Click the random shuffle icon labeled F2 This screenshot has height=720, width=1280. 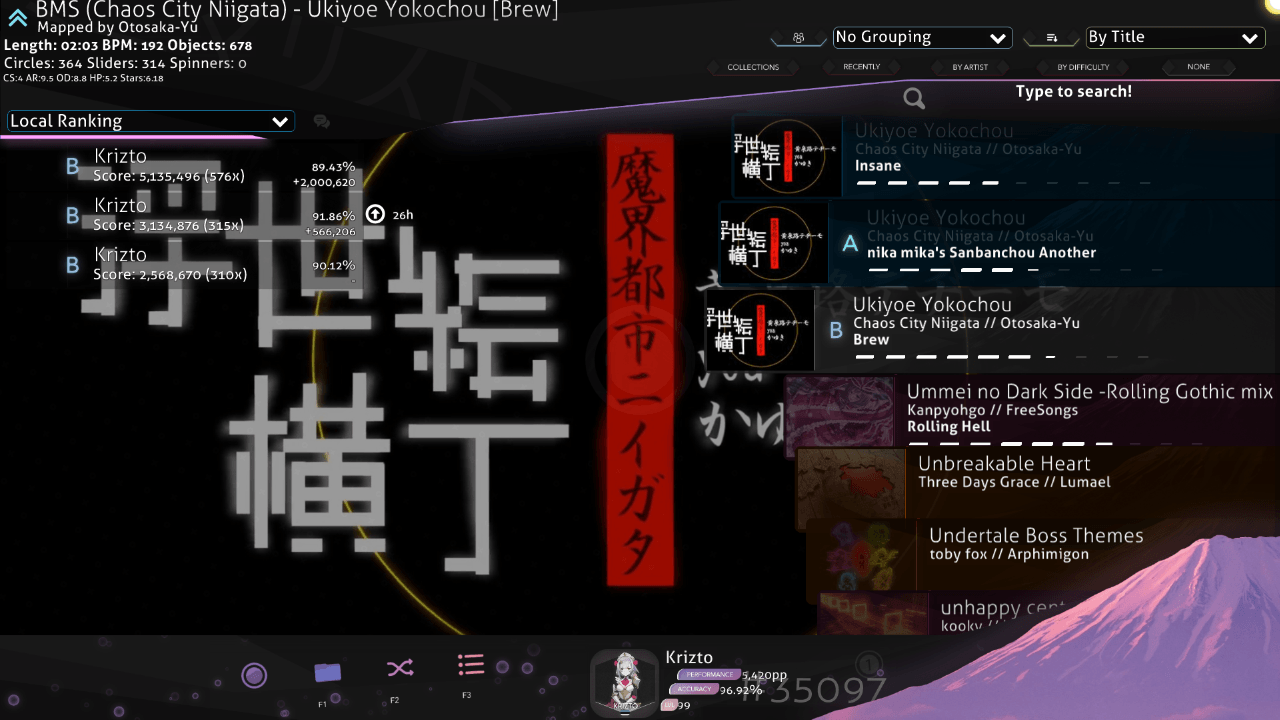pyautogui.click(x=399, y=669)
